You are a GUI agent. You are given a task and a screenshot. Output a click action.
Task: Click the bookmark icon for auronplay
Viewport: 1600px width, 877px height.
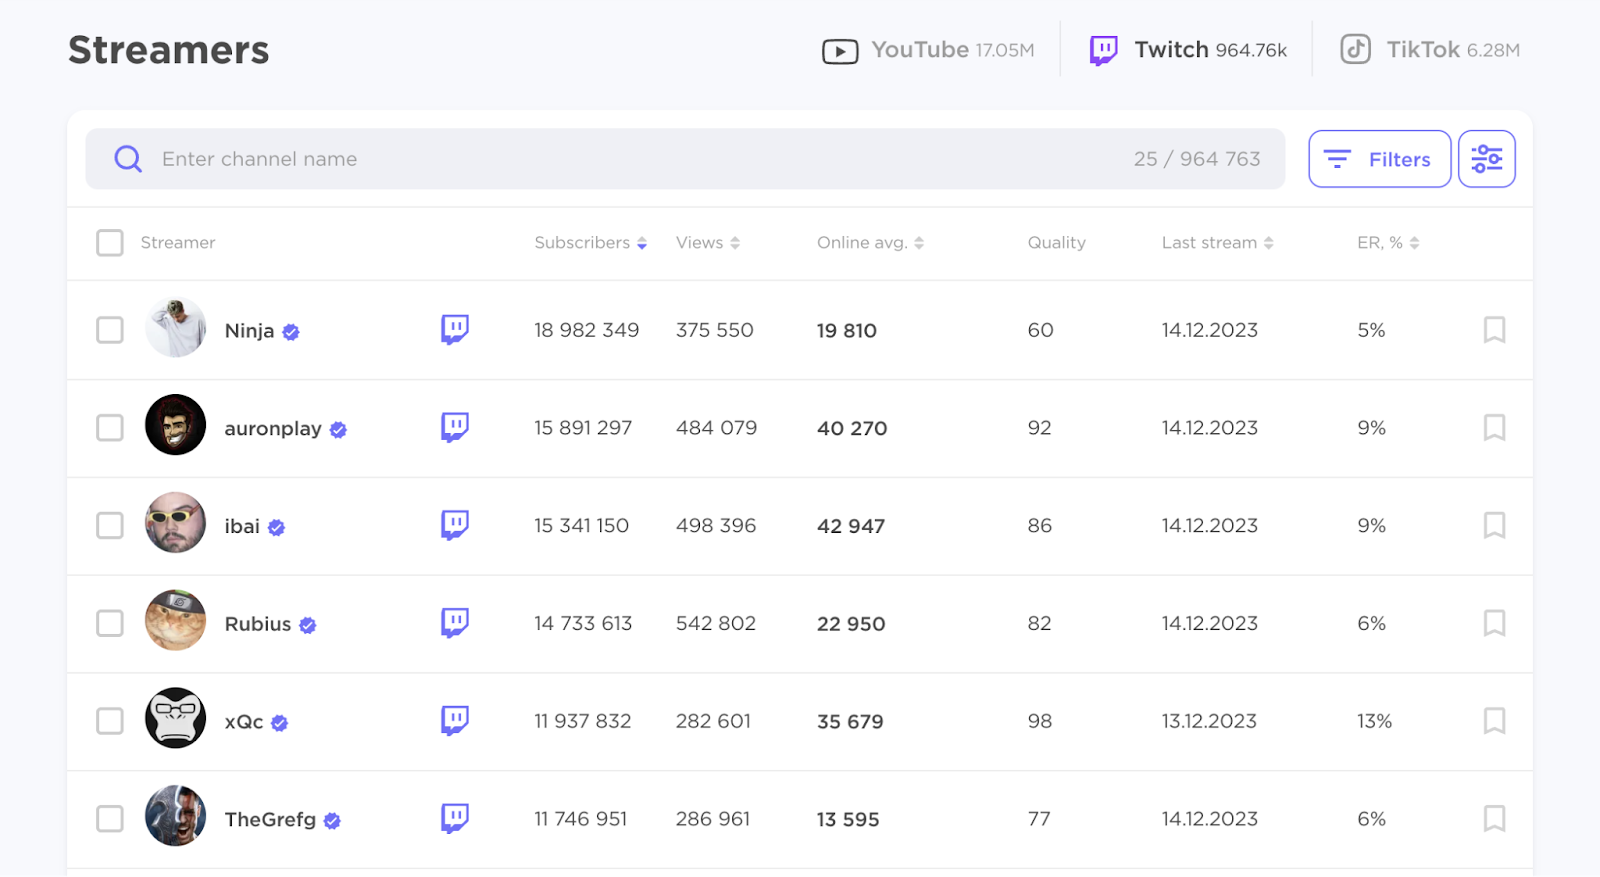1494,428
